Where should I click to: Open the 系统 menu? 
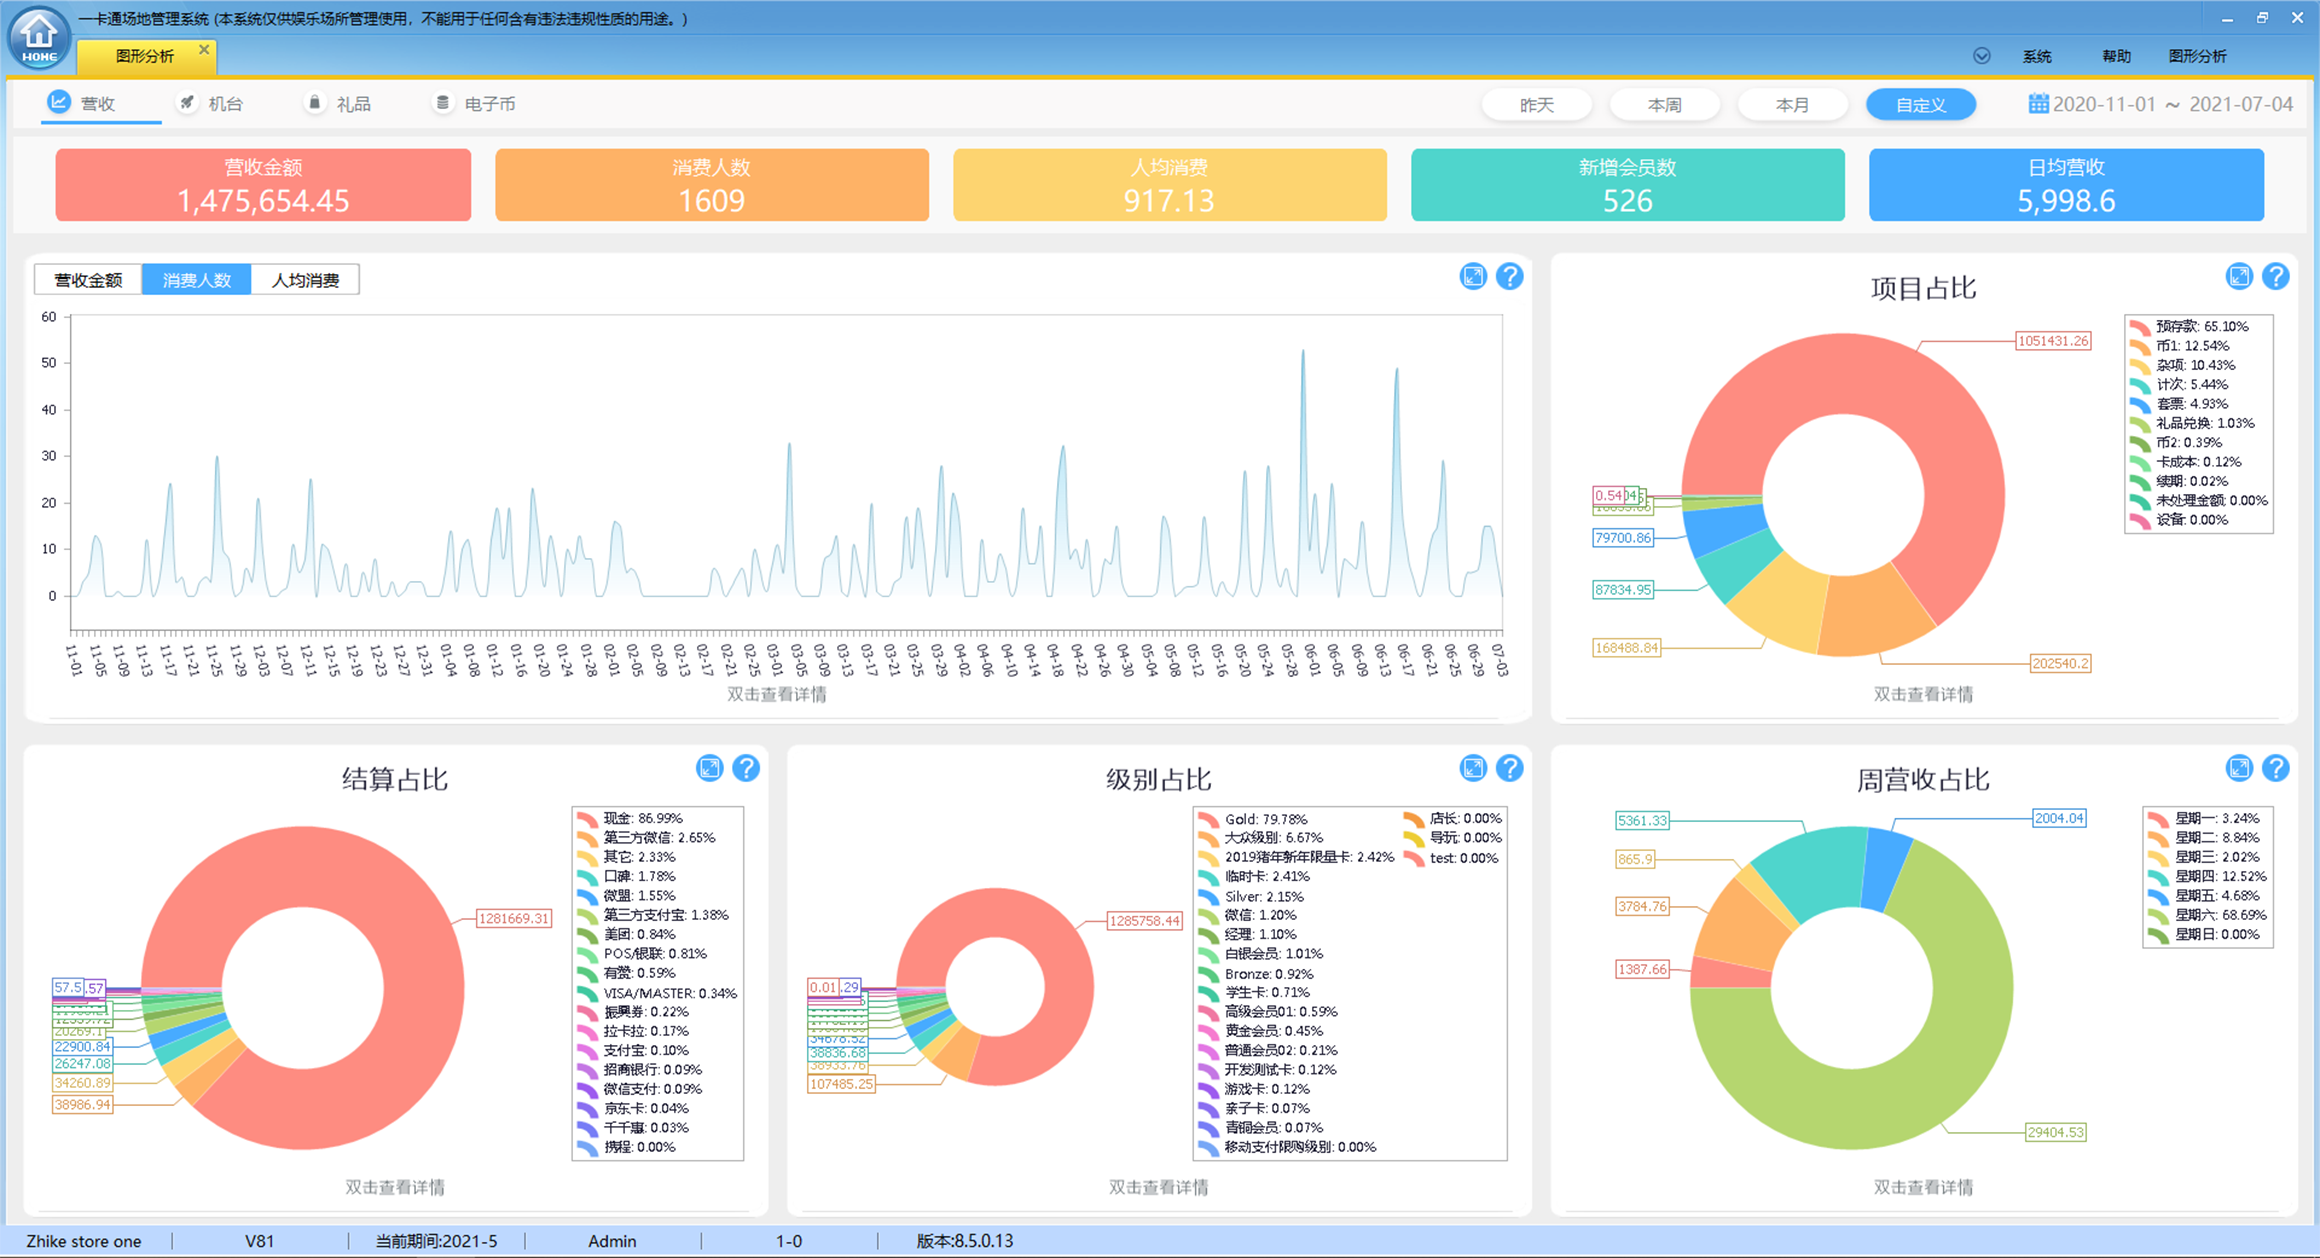pyautogui.click(x=2036, y=56)
